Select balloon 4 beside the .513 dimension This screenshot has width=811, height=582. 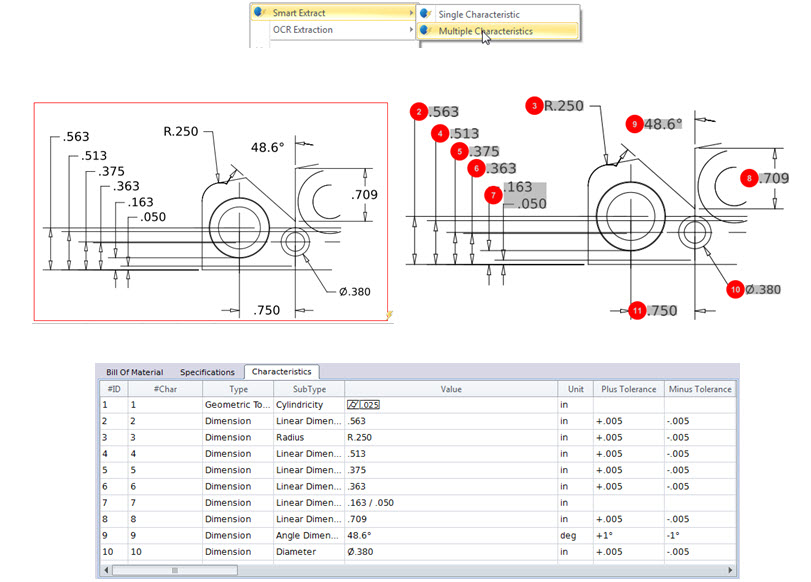[x=440, y=132]
